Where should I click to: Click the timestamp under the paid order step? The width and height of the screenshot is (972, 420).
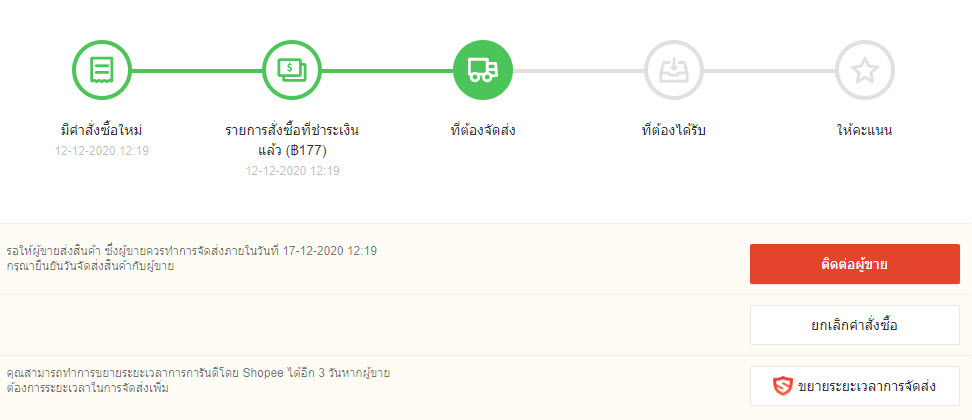coord(292,171)
